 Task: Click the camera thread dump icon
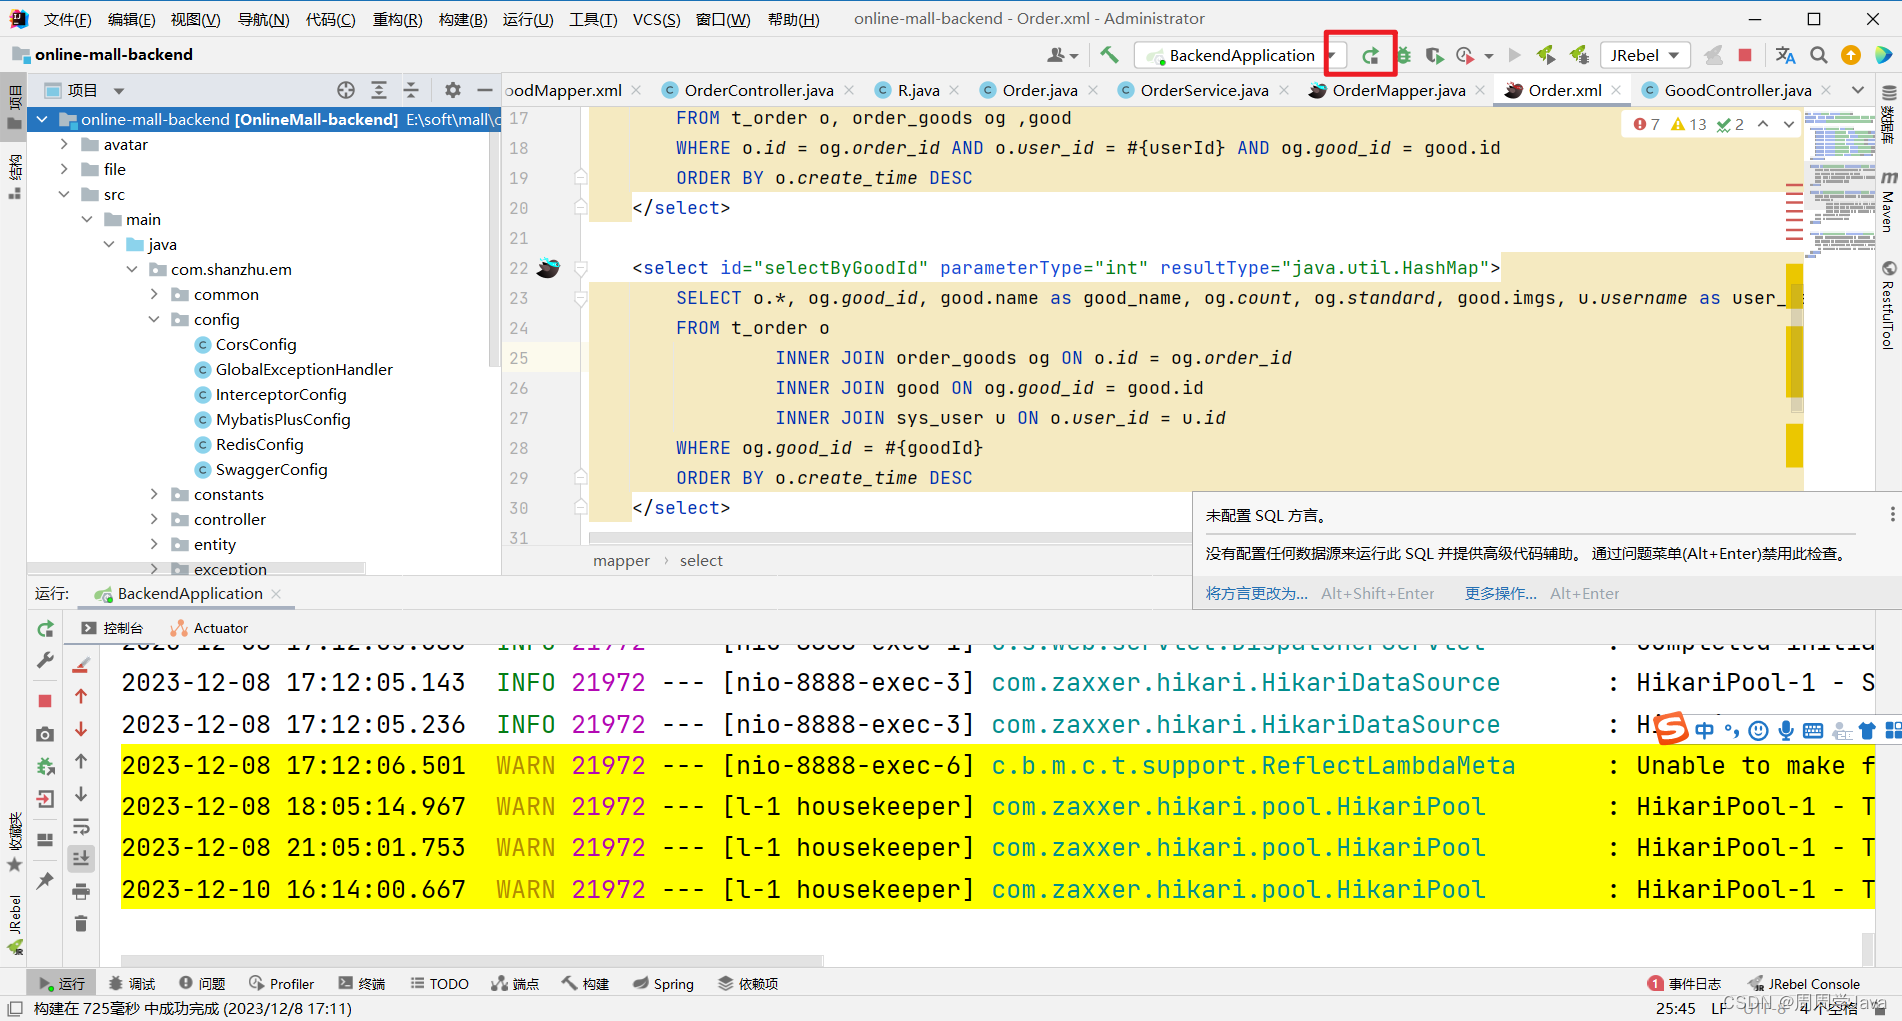(45, 734)
